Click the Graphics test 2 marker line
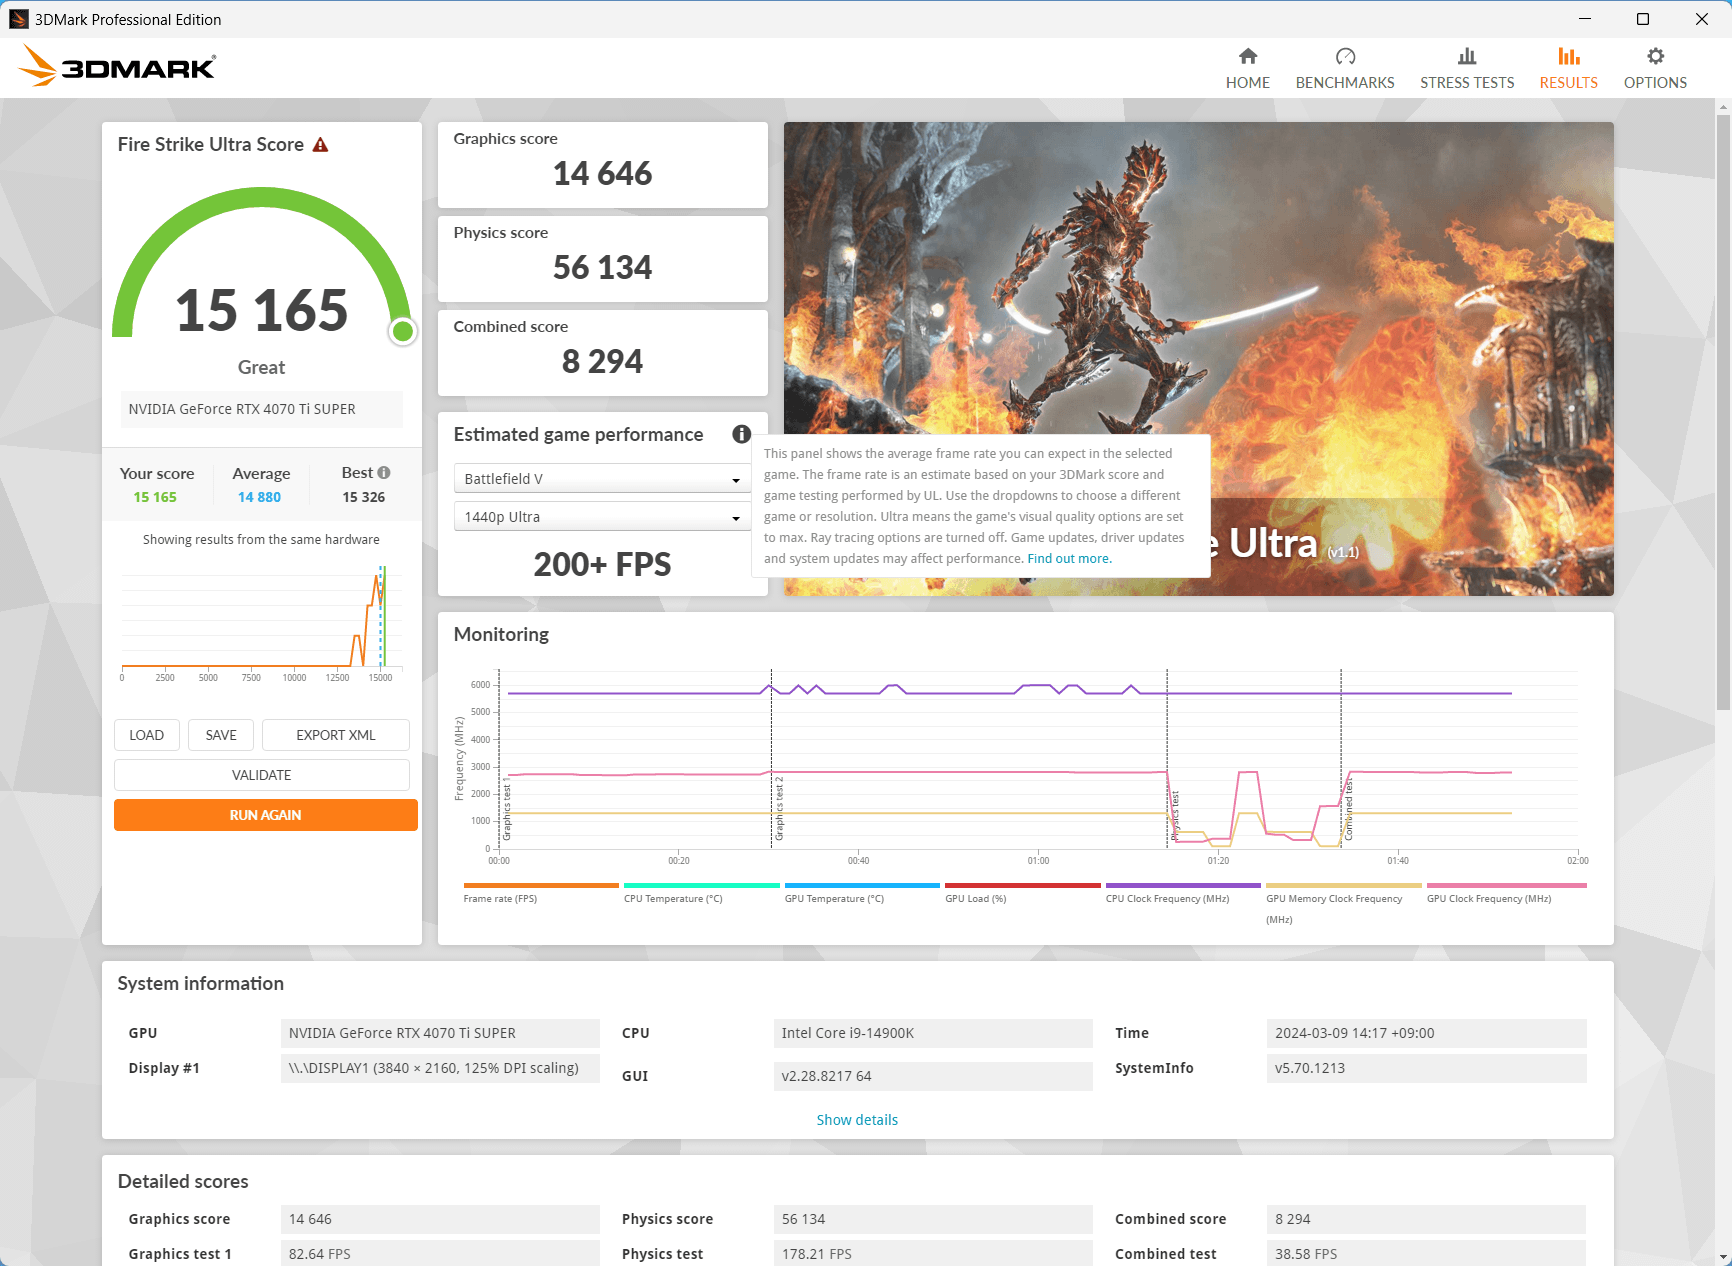 coord(771,758)
